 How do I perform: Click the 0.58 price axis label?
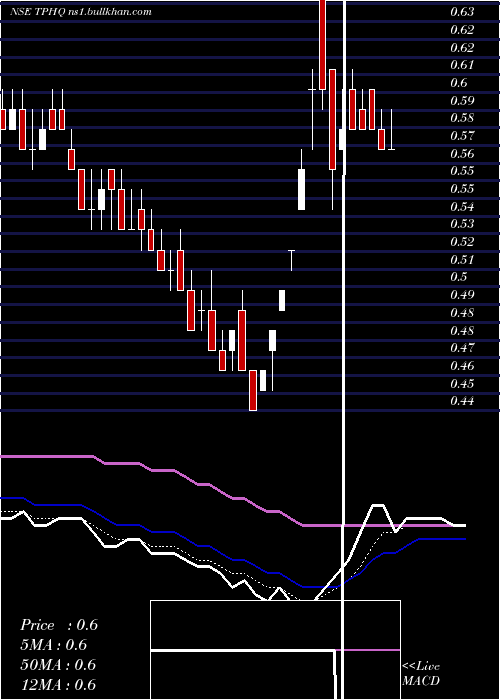point(462,118)
